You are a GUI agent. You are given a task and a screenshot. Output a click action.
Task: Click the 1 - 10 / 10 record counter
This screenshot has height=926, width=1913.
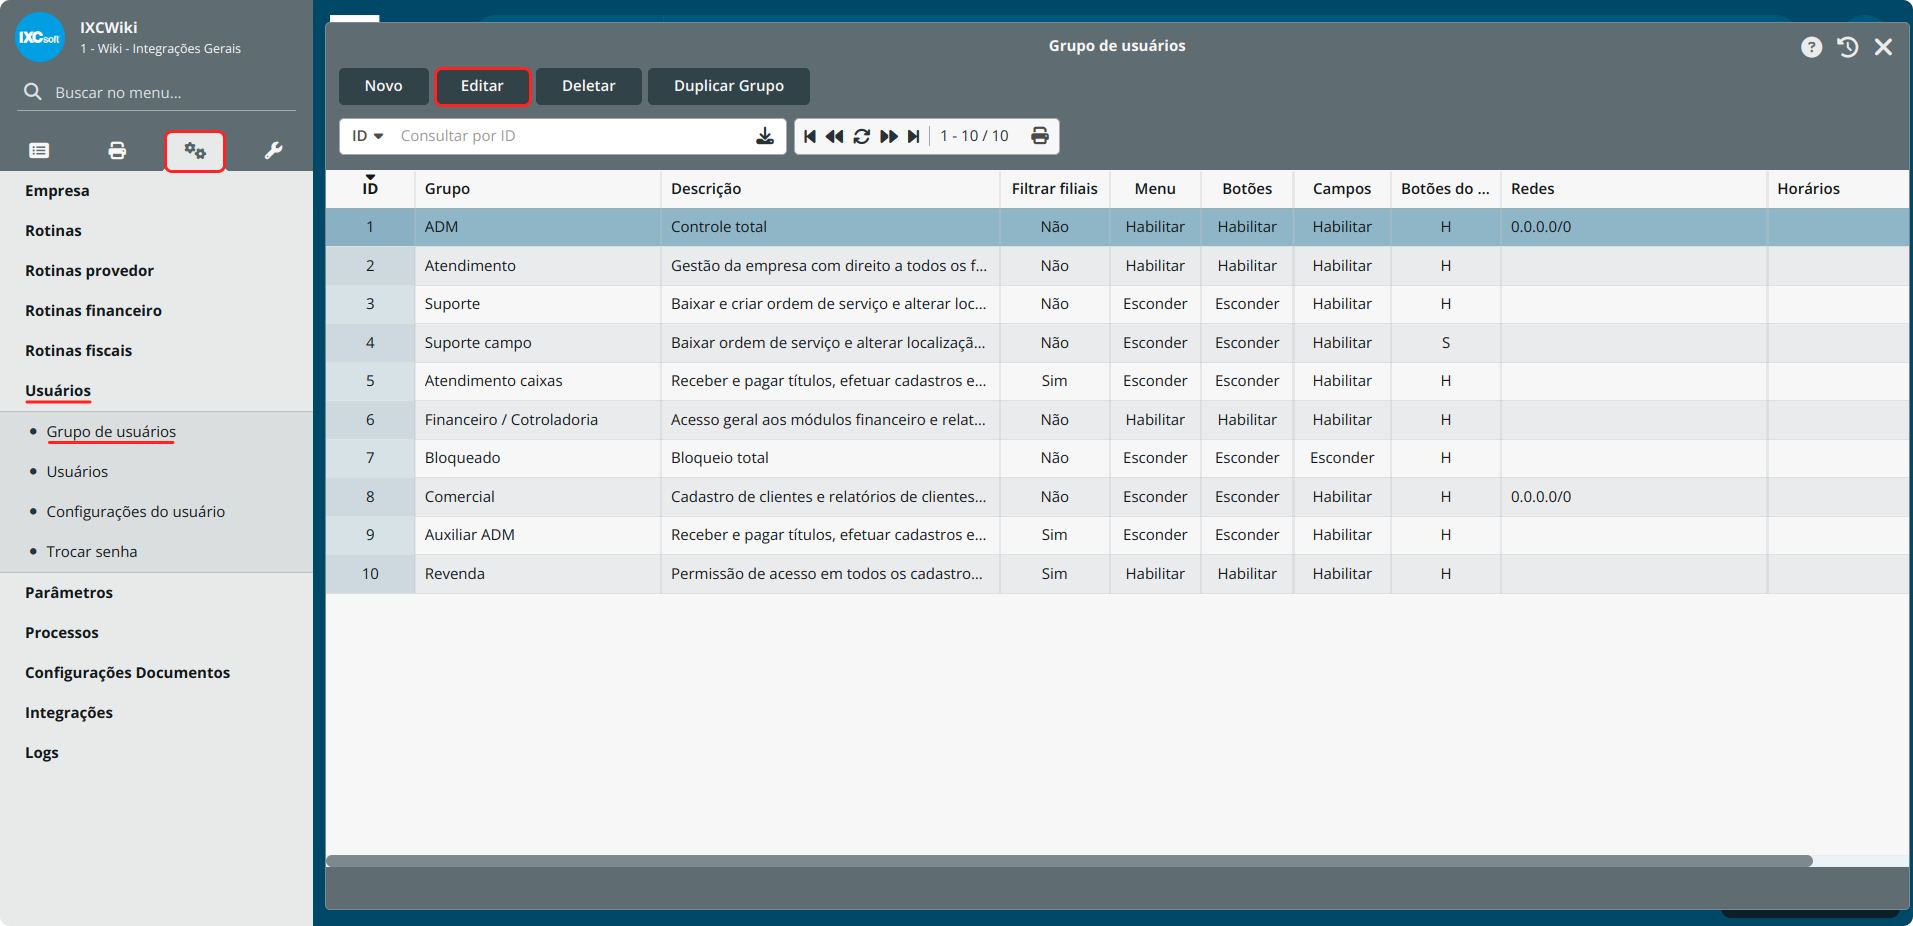(974, 136)
